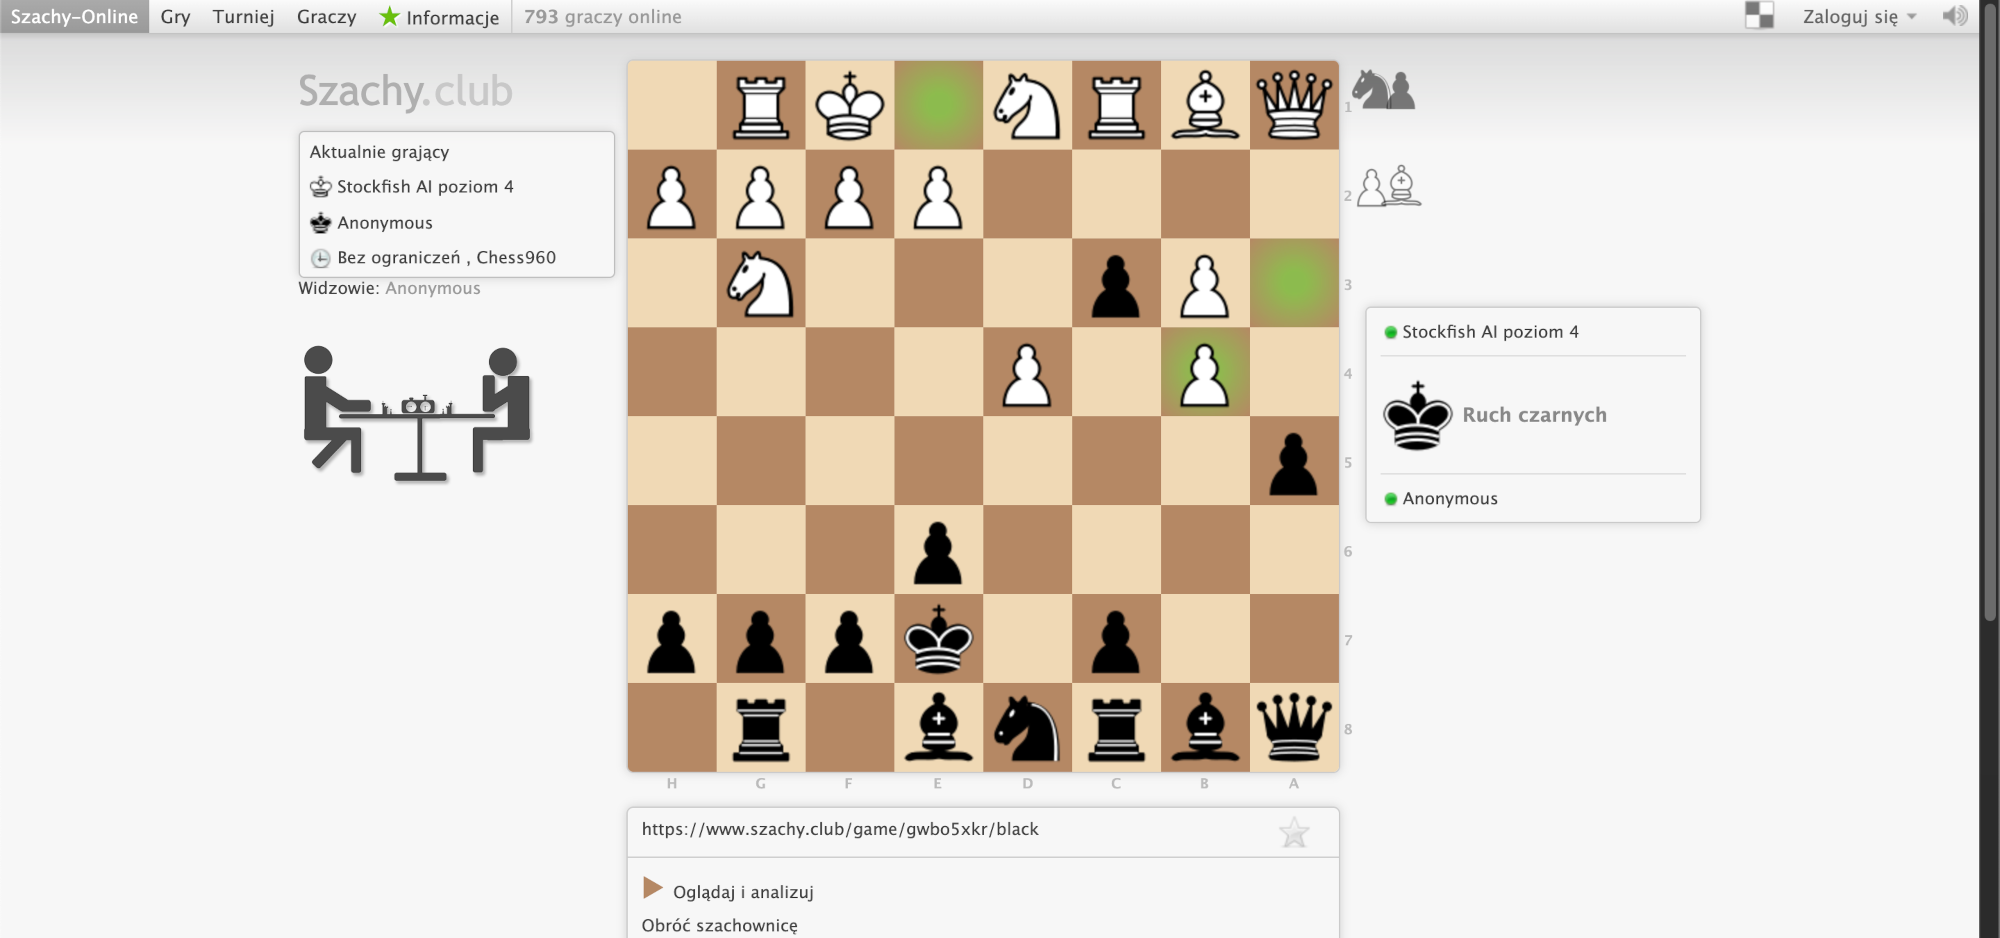Select the black king on E7
The height and width of the screenshot is (938, 2000).
click(938, 639)
